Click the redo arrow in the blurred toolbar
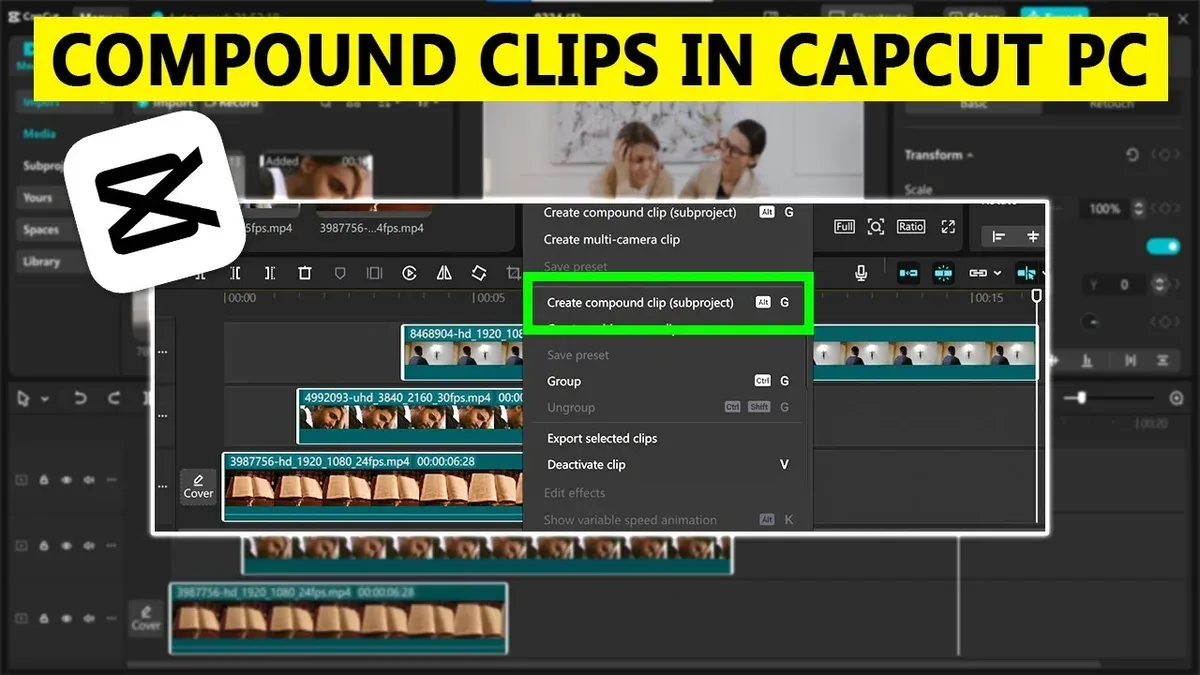 (x=114, y=398)
